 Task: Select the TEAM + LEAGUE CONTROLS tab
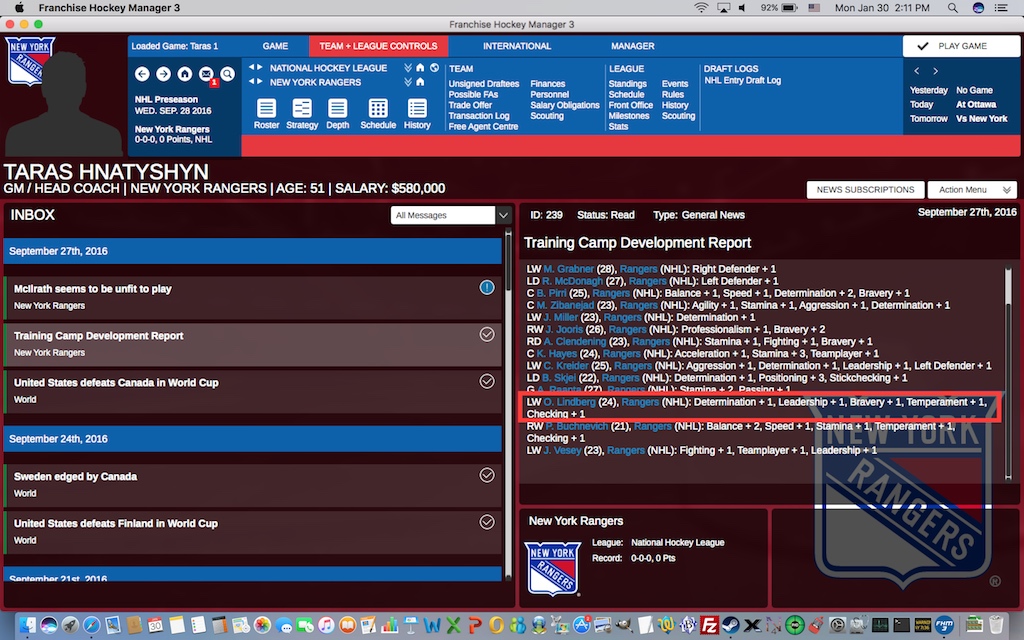[378, 46]
